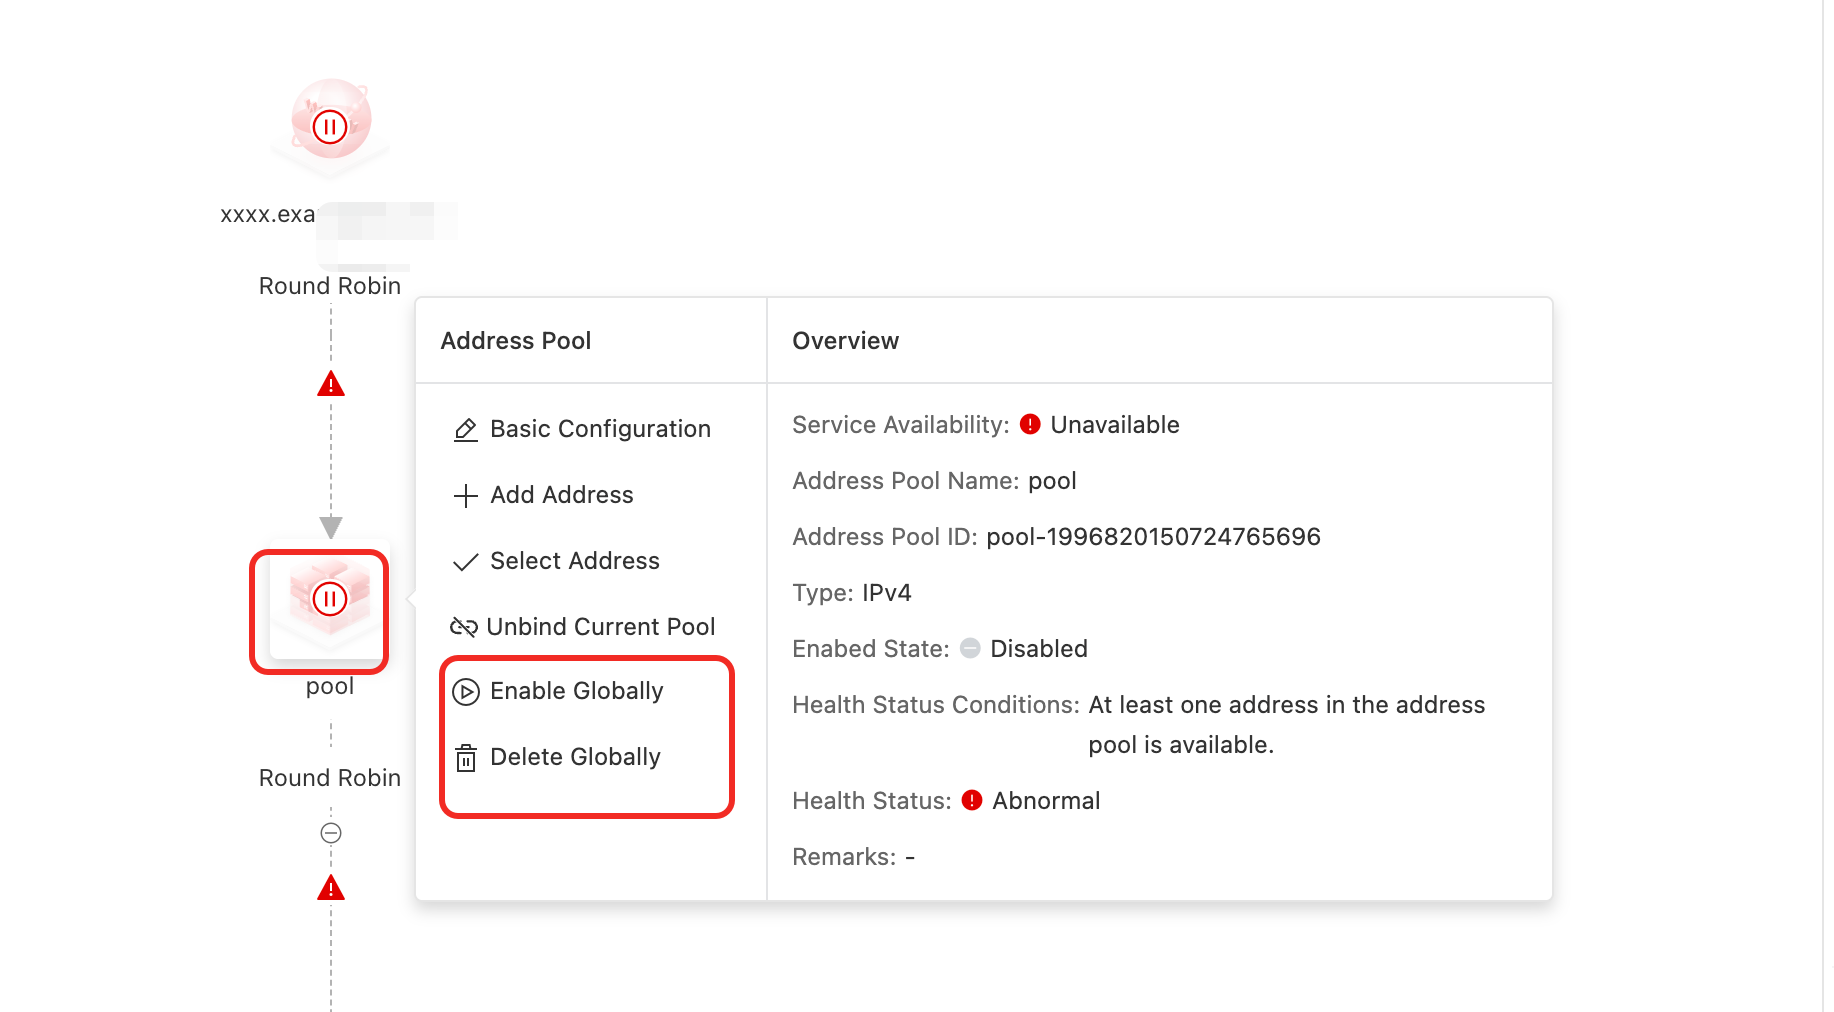This screenshot has width=1834, height=1012.
Task: Click the gray Disabled state indicator
Action: (x=970, y=649)
